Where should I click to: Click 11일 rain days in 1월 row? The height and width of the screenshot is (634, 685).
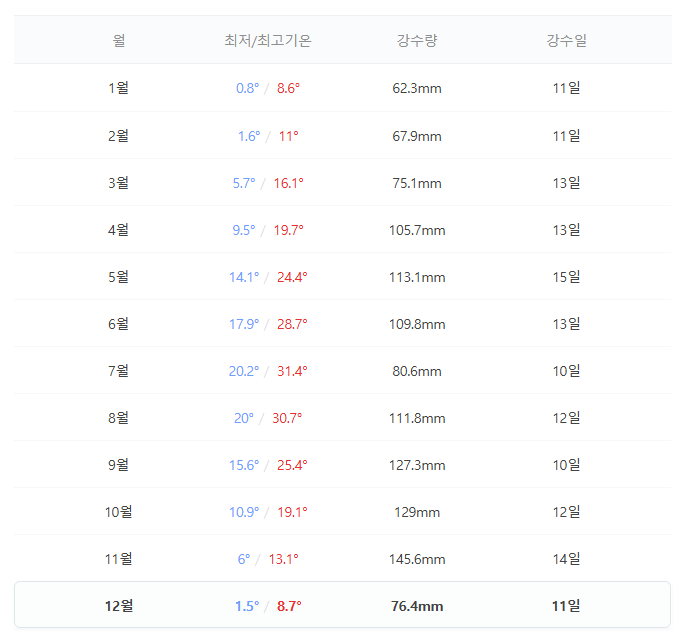(x=566, y=88)
